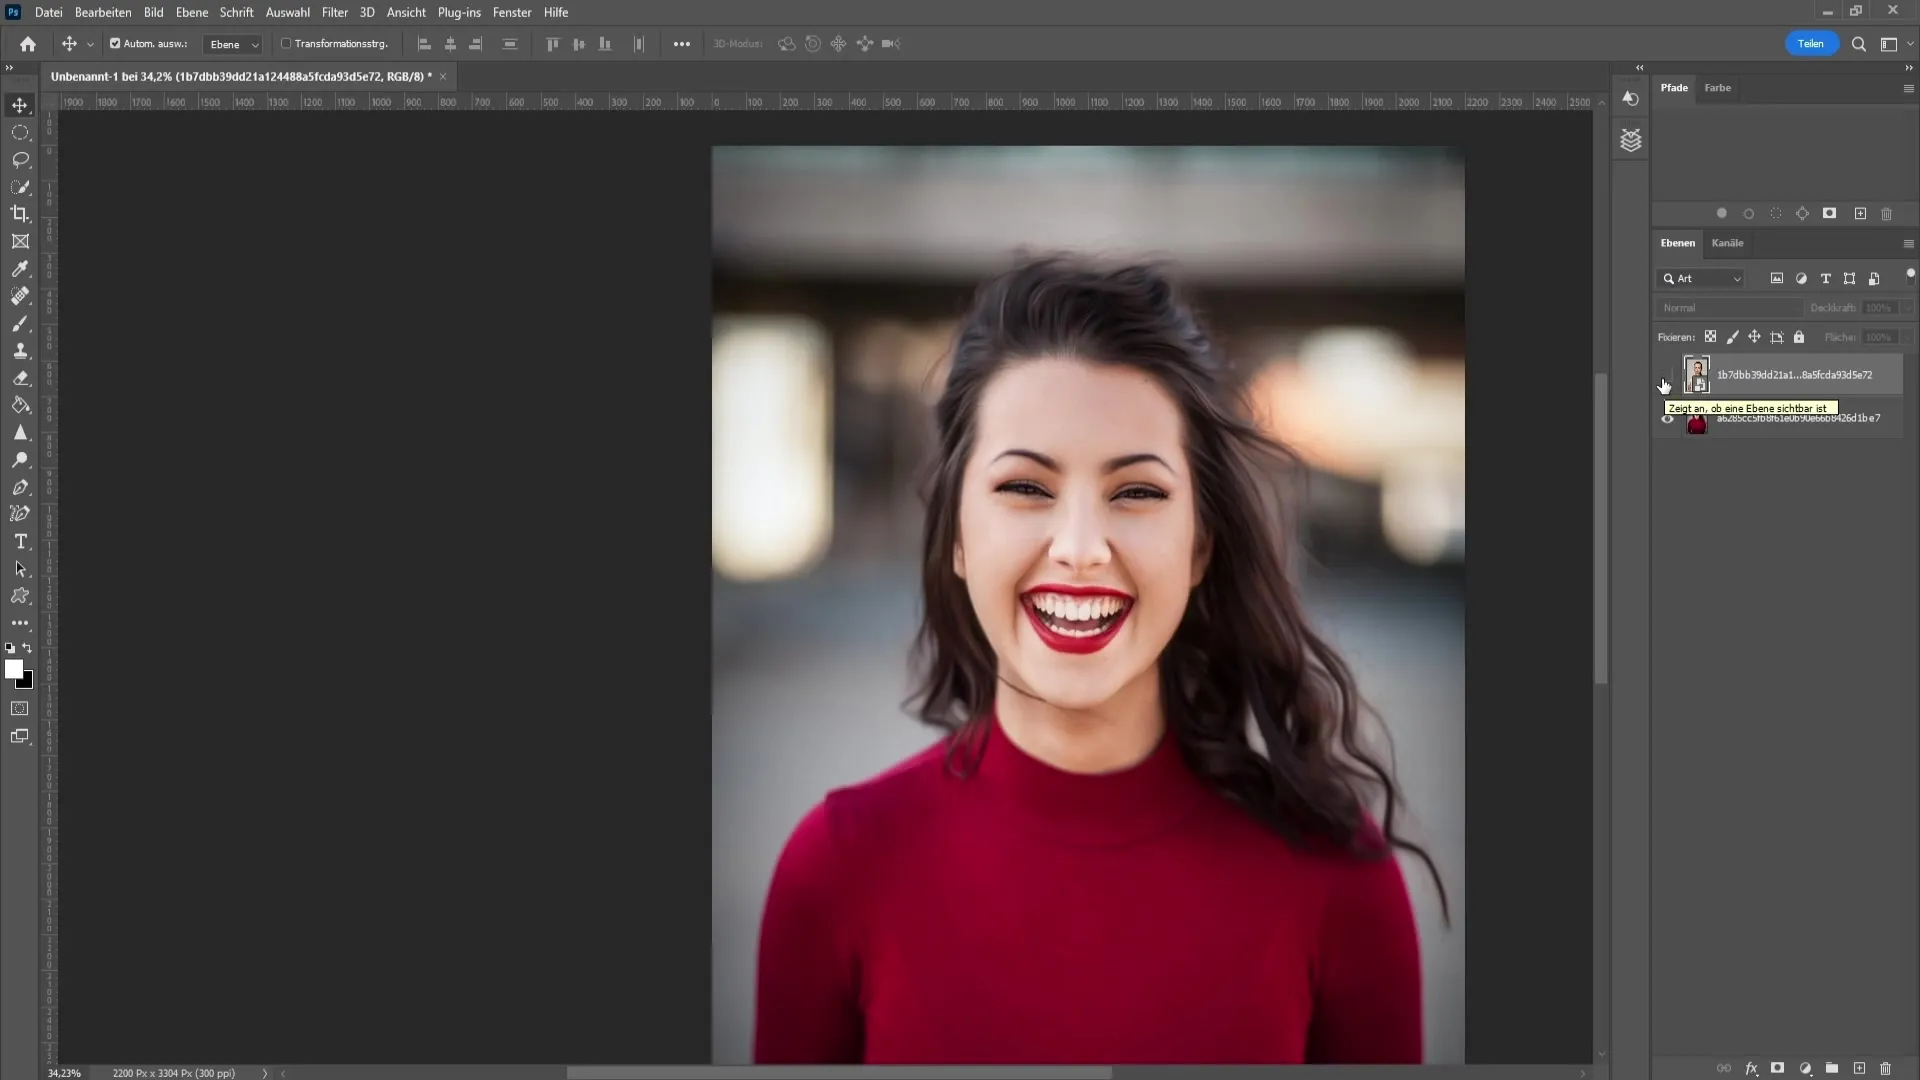Select the Healing Brush tool
The width and height of the screenshot is (1920, 1080).
point(20,296)
